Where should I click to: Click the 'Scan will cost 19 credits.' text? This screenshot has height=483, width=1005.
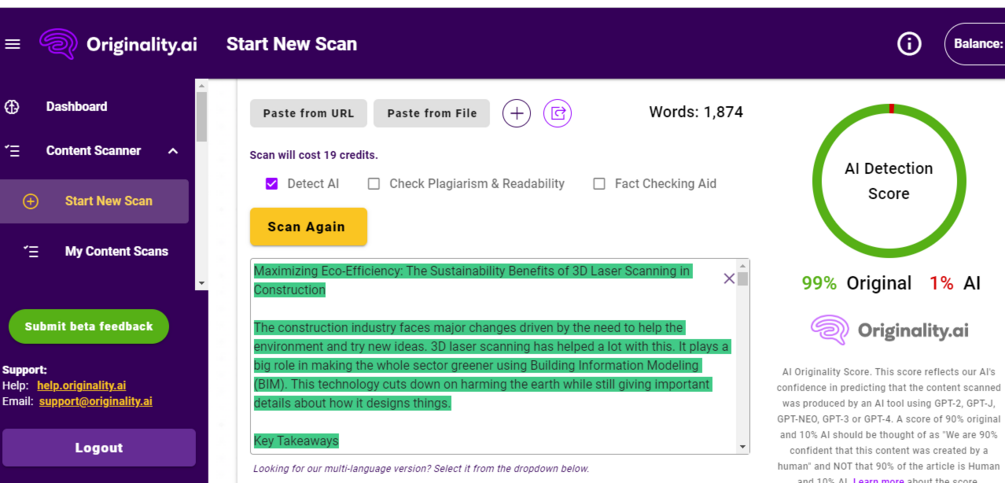314,155
